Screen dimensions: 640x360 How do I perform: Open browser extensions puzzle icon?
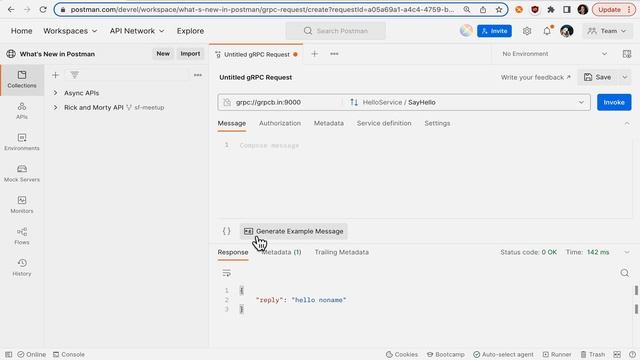click(551, 9)
